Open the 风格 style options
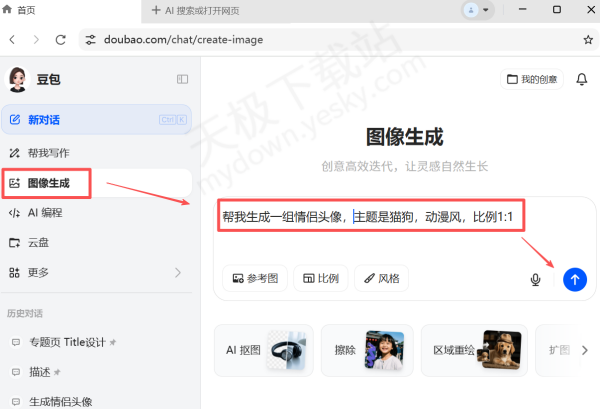This screenshot has height=409, width=600. (x=381, y=278)
